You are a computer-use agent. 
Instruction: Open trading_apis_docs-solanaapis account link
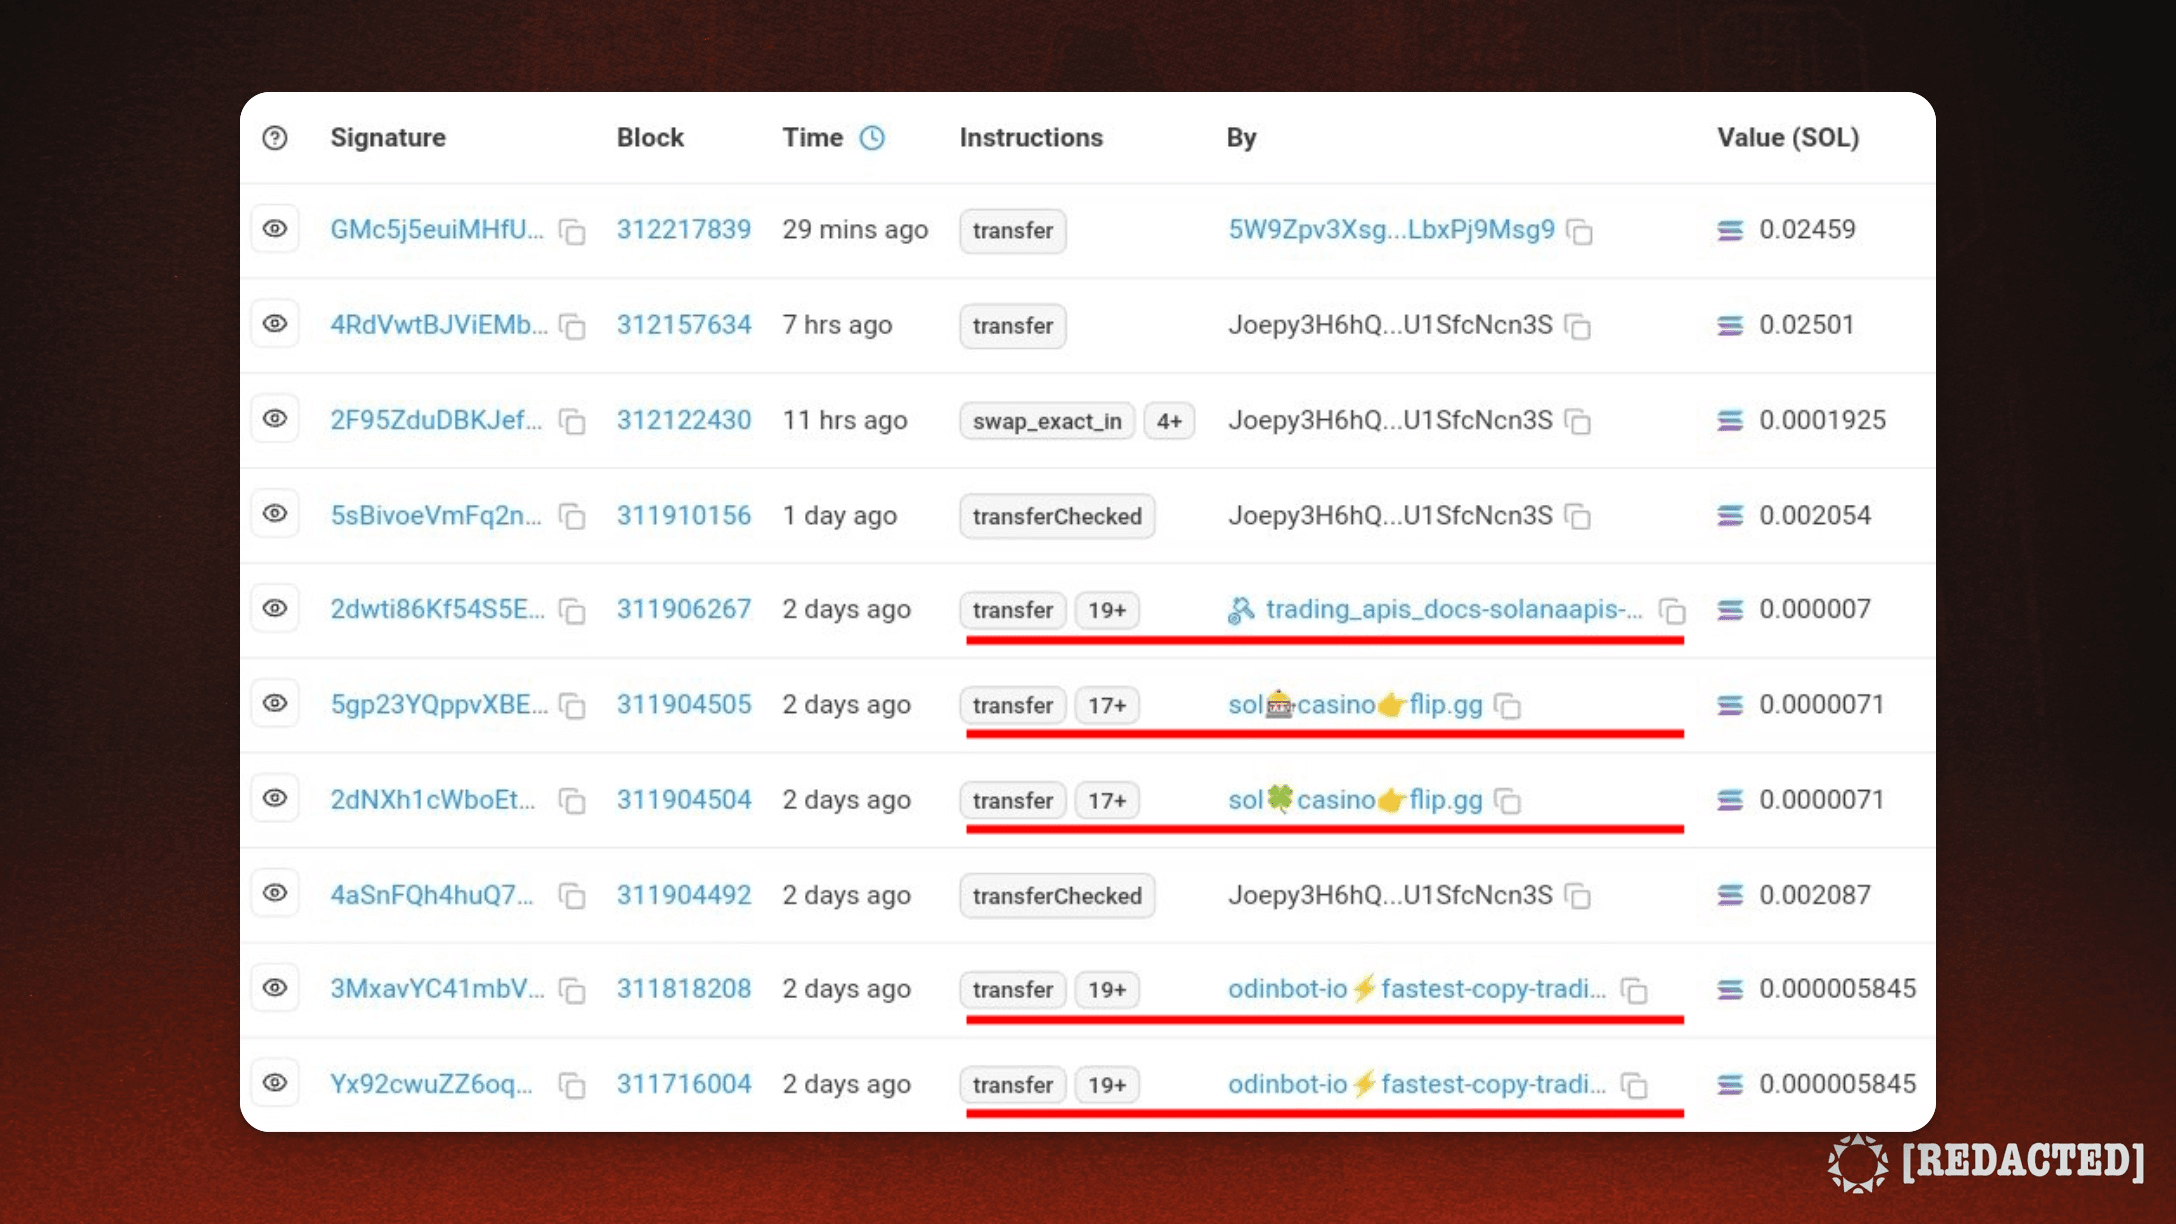pyautogui.click(x=1454, y=609)
